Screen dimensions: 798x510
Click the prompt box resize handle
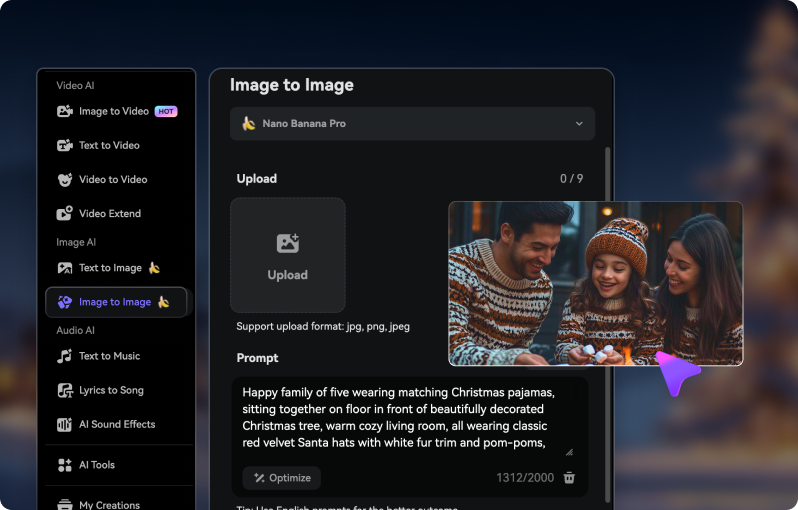[x=569, y=452]
